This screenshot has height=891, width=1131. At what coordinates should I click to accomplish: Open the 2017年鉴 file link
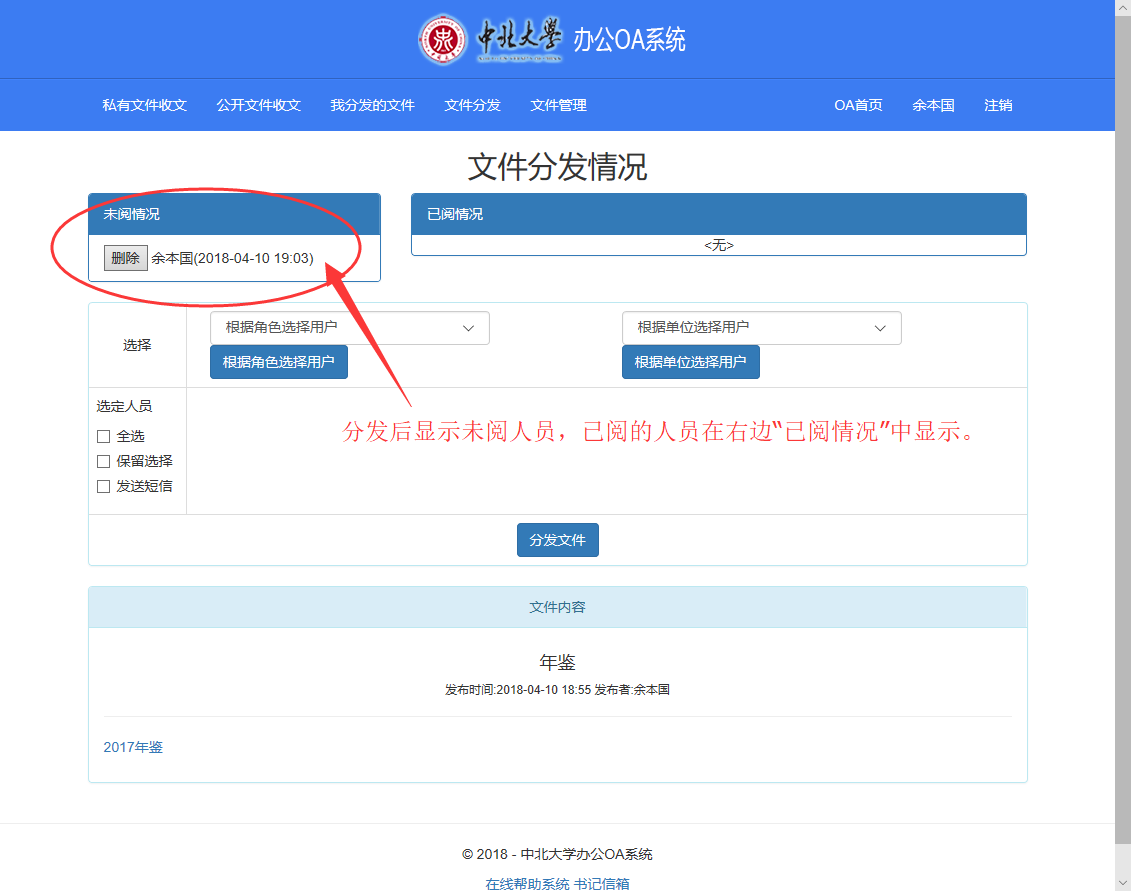tap(133, 747)
